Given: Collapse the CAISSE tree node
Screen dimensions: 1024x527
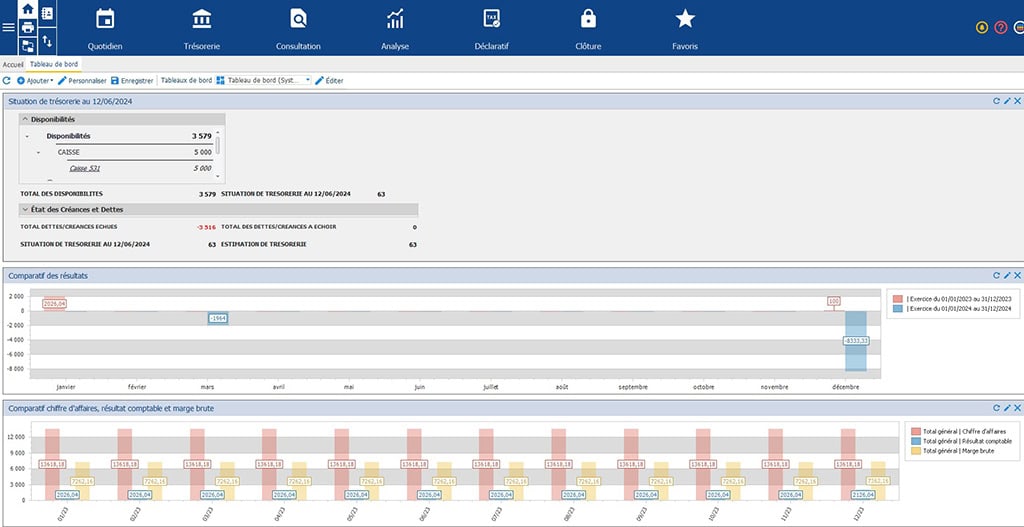Looking at the screenshot, I should coord(39,152).
